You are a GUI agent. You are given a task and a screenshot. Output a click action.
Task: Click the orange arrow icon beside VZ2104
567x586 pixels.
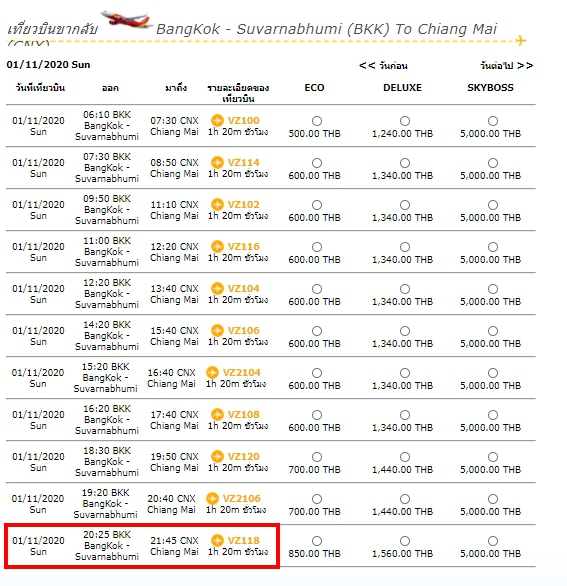click(x=212, y=372)
